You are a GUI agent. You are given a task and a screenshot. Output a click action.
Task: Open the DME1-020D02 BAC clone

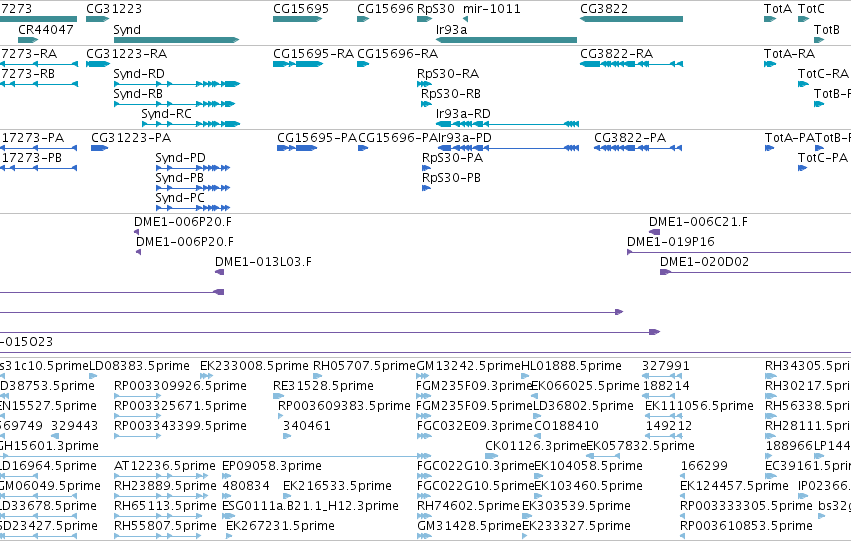pyautogui.click(x=704, y=262)
